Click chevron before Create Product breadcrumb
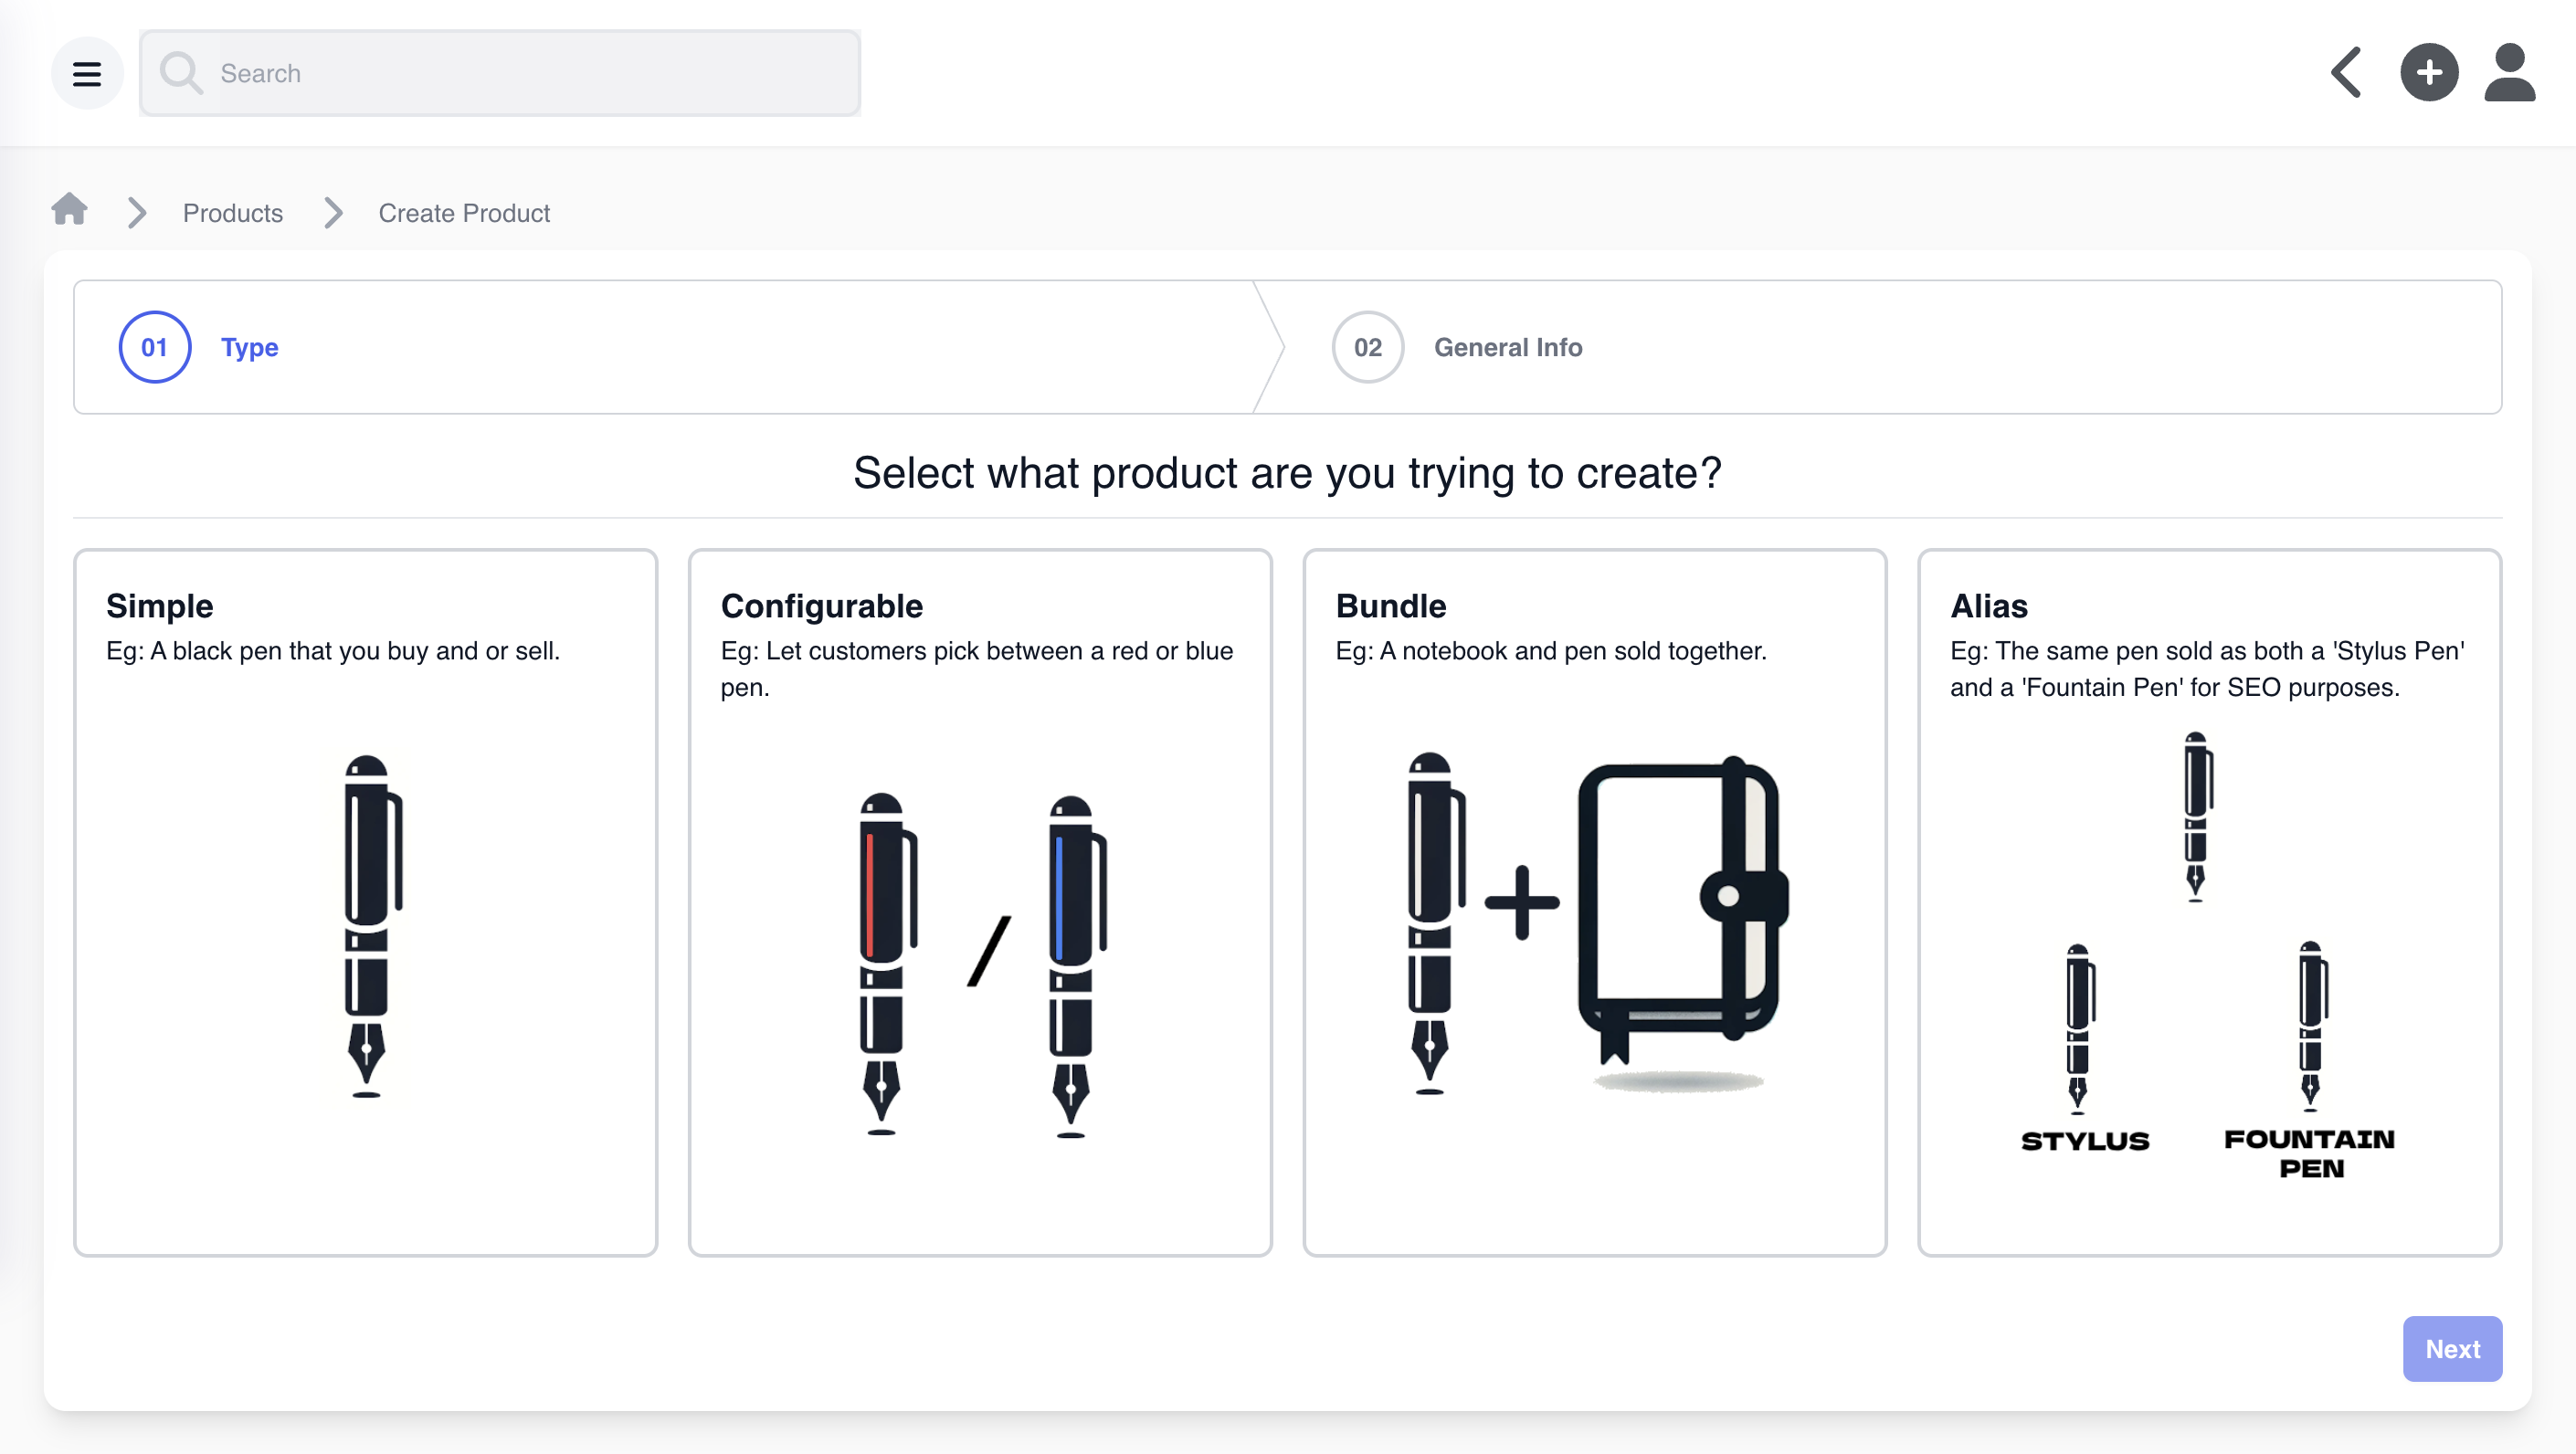The image size is (2576, 1454). pyautogui.click(x=333, y=213)
